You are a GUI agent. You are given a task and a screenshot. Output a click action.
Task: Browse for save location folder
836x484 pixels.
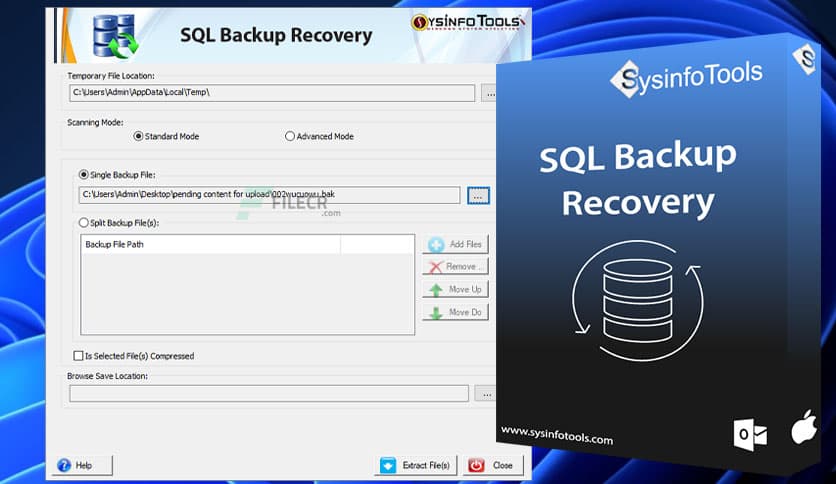[486, 394]
